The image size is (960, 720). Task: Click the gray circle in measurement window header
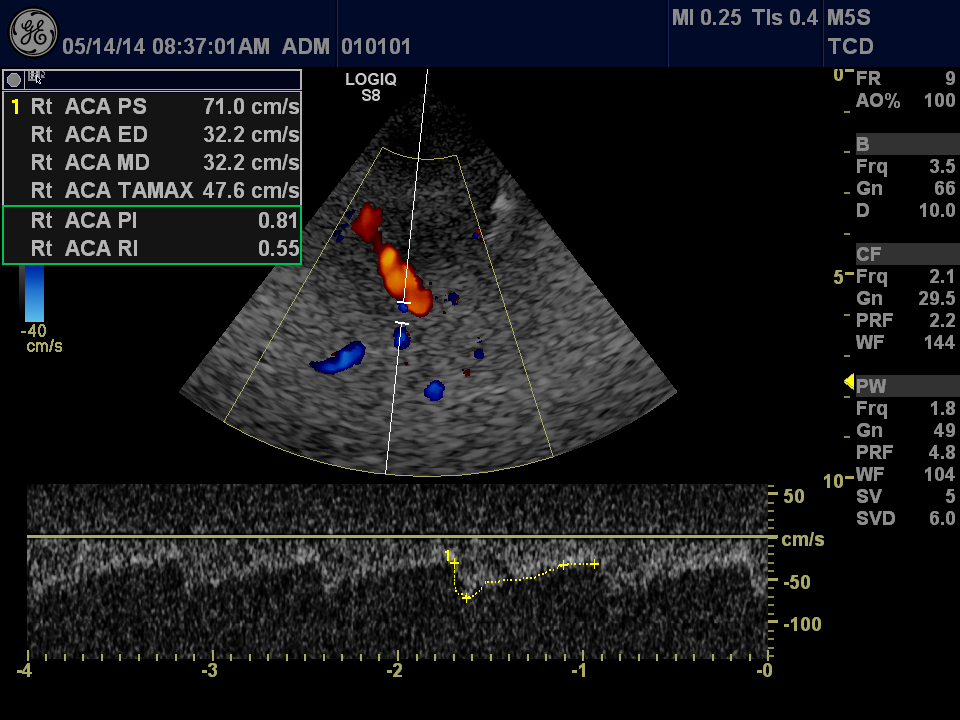(15, 79)
